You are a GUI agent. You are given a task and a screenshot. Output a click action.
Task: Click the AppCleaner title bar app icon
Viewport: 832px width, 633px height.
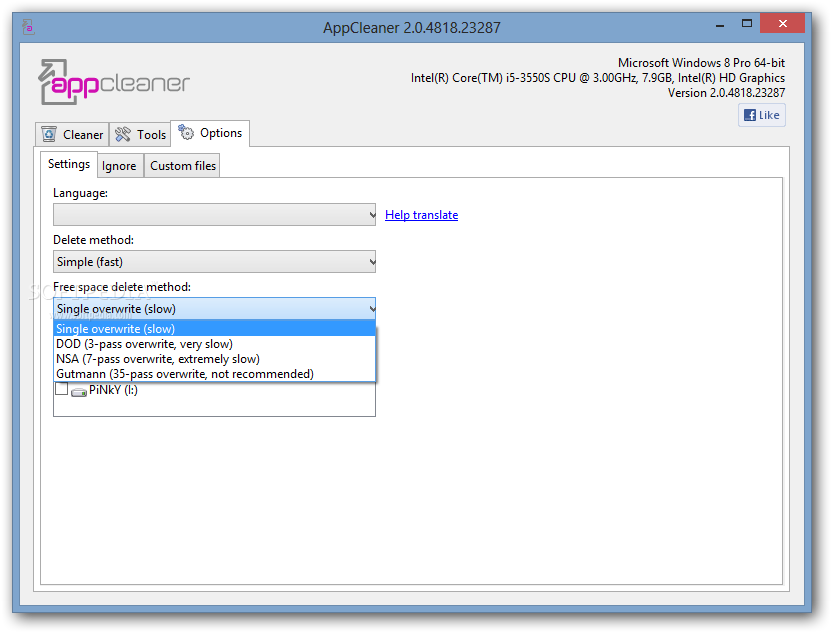[29, 27]
